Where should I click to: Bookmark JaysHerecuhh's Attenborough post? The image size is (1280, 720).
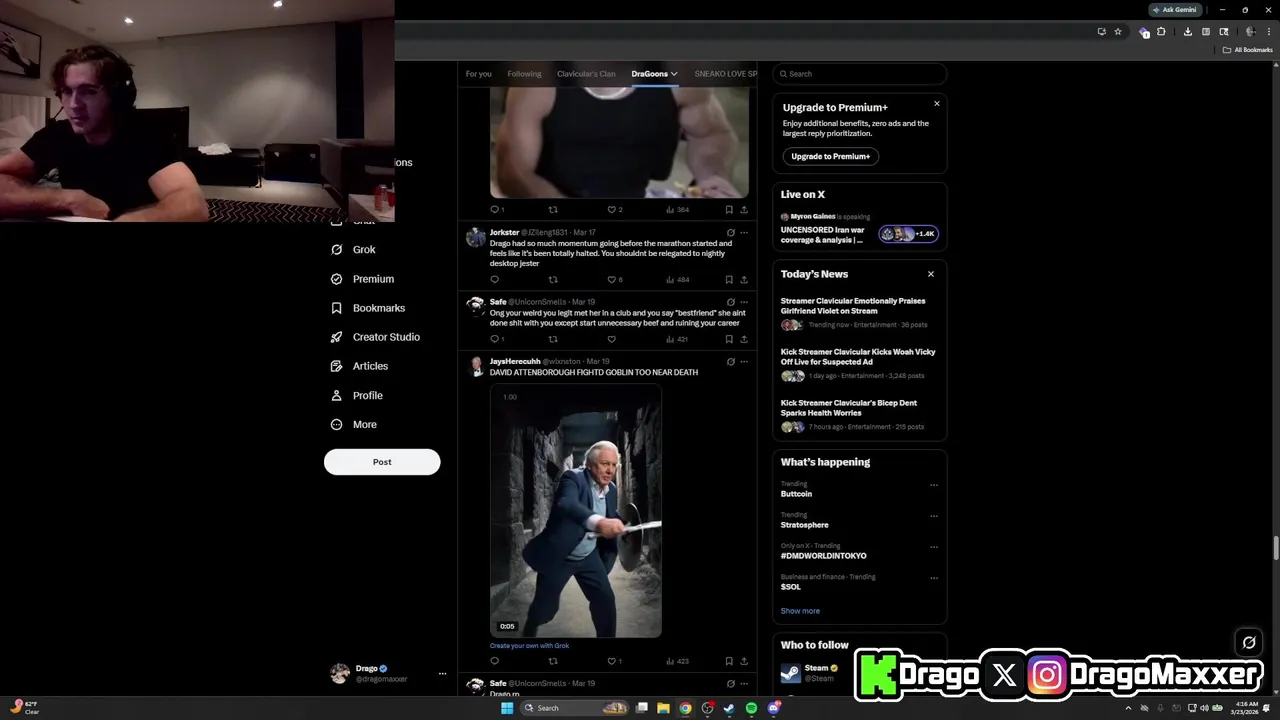coord(729,661)
